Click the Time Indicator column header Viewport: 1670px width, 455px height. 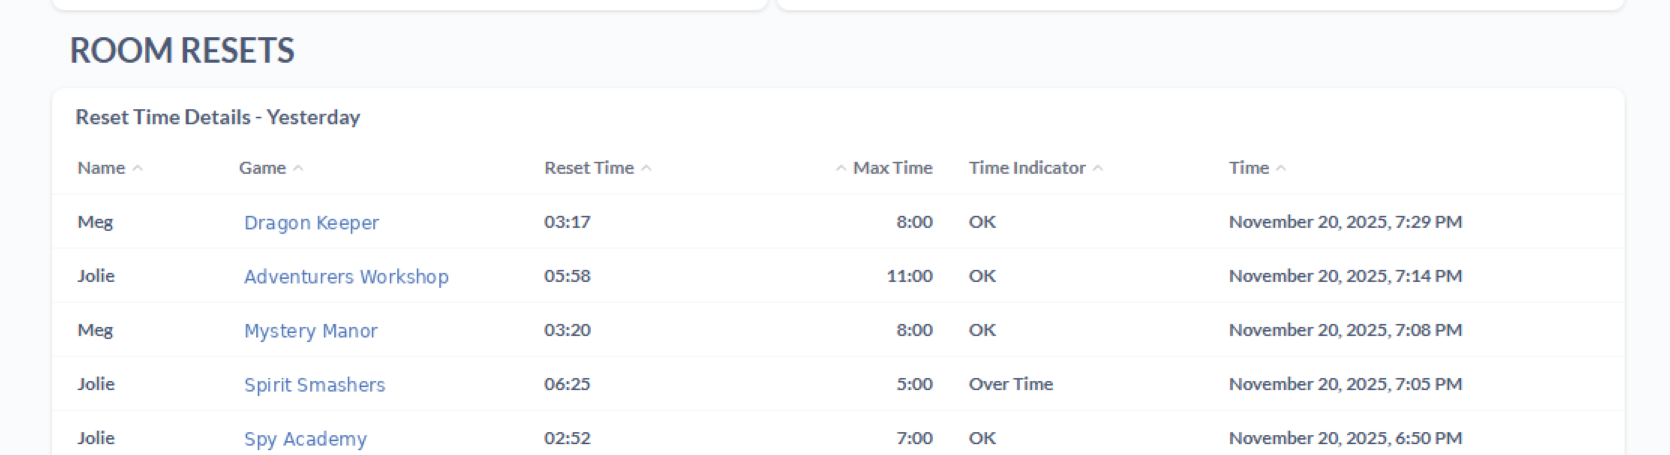[x=1027, y=168]
